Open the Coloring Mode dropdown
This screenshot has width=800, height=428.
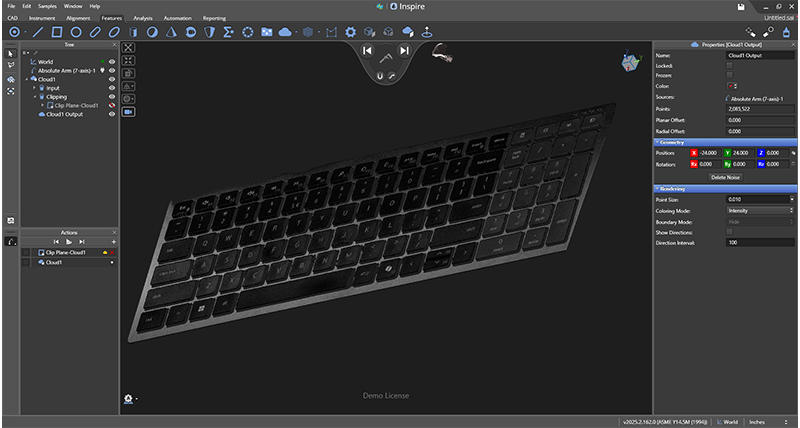click(x=760, y=210)
